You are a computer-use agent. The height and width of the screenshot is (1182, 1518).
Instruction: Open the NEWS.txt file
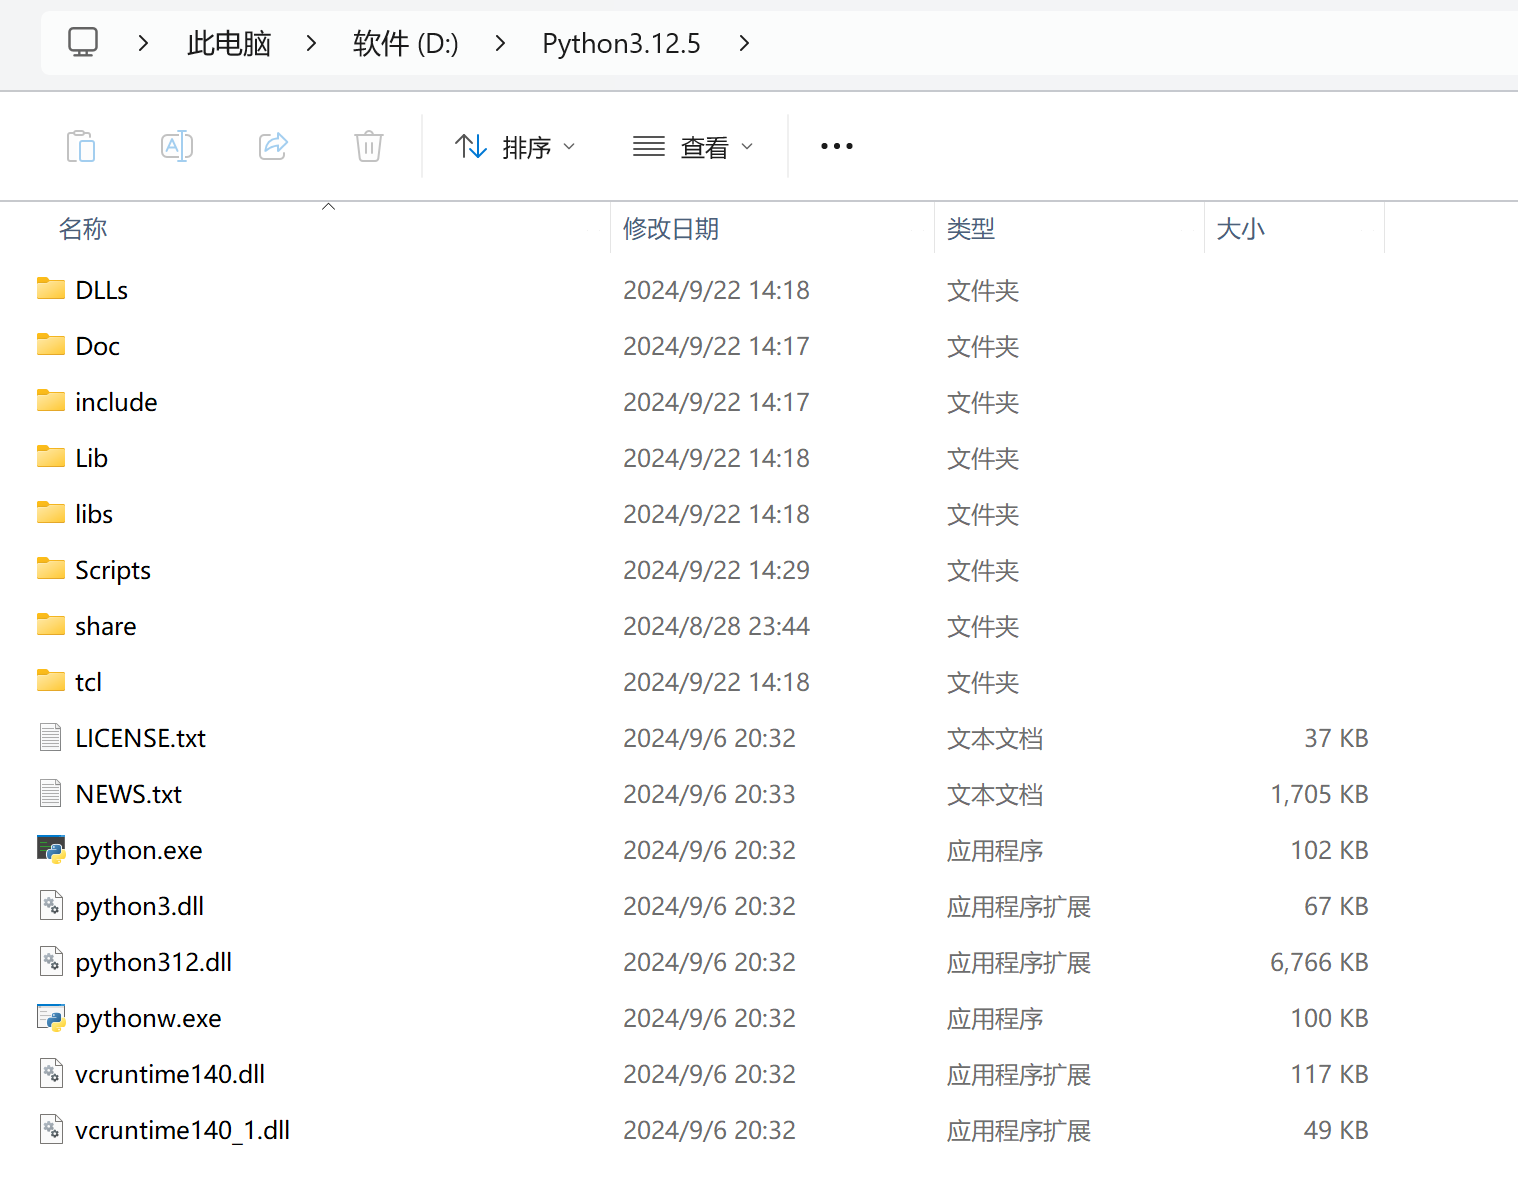(x=128, y=793)
